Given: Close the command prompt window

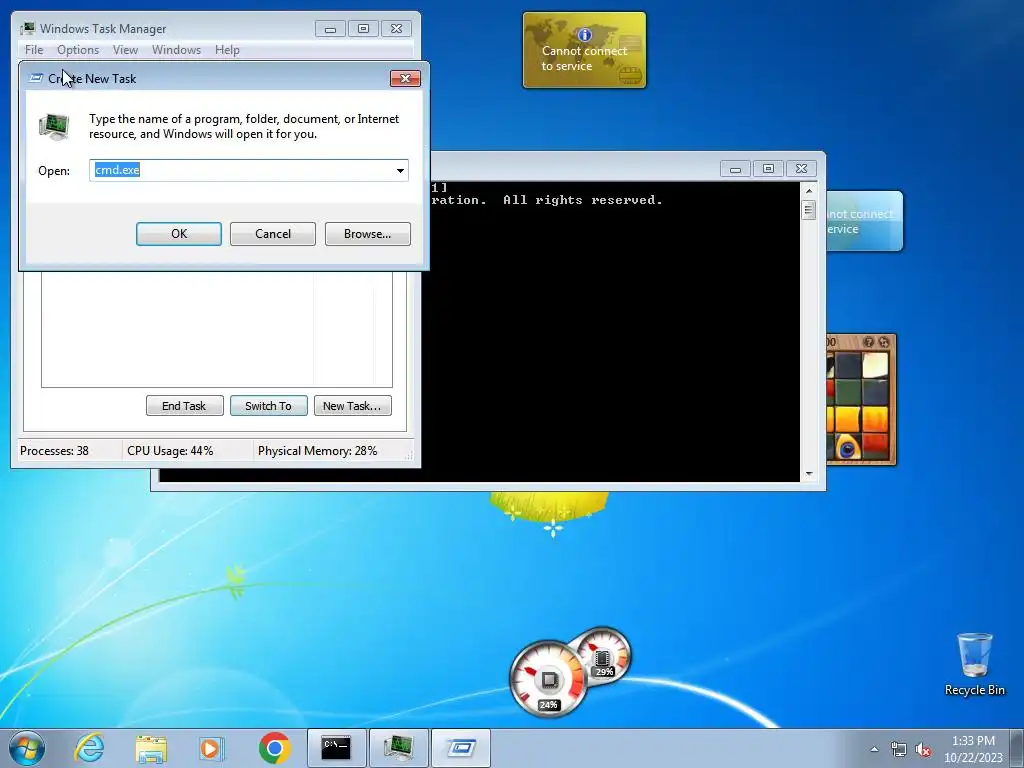Looking at the screenshot, I should [x=801, y=168].
